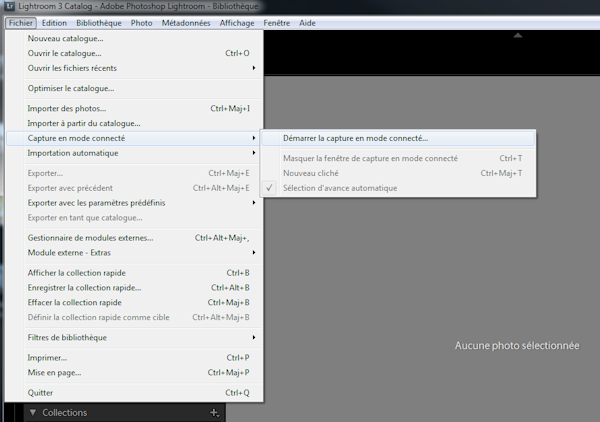The height and width of the screenshot is (422, 600).
Task: Open the Edition menu
Action: pos(55,22)
